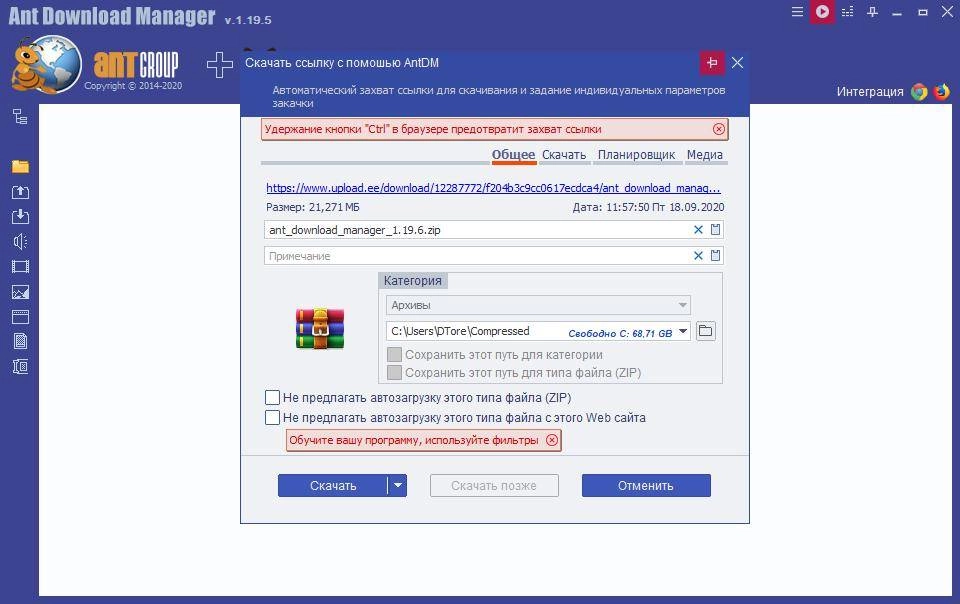The width and height of the screenshot is (960, 604).
Task: Open the list view icon in title bar
Action: point(847,12)
